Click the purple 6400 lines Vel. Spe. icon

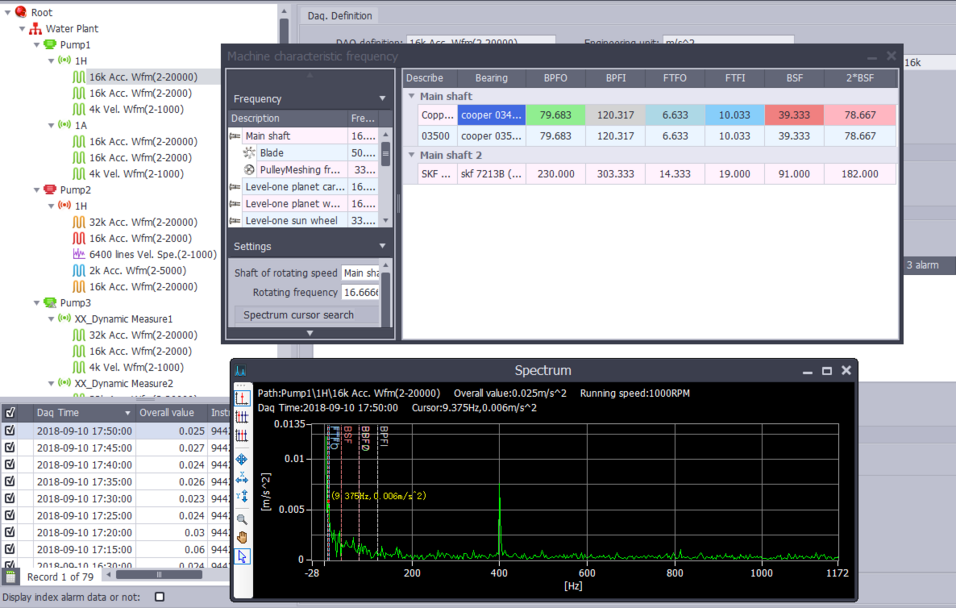tap(79, 254)
